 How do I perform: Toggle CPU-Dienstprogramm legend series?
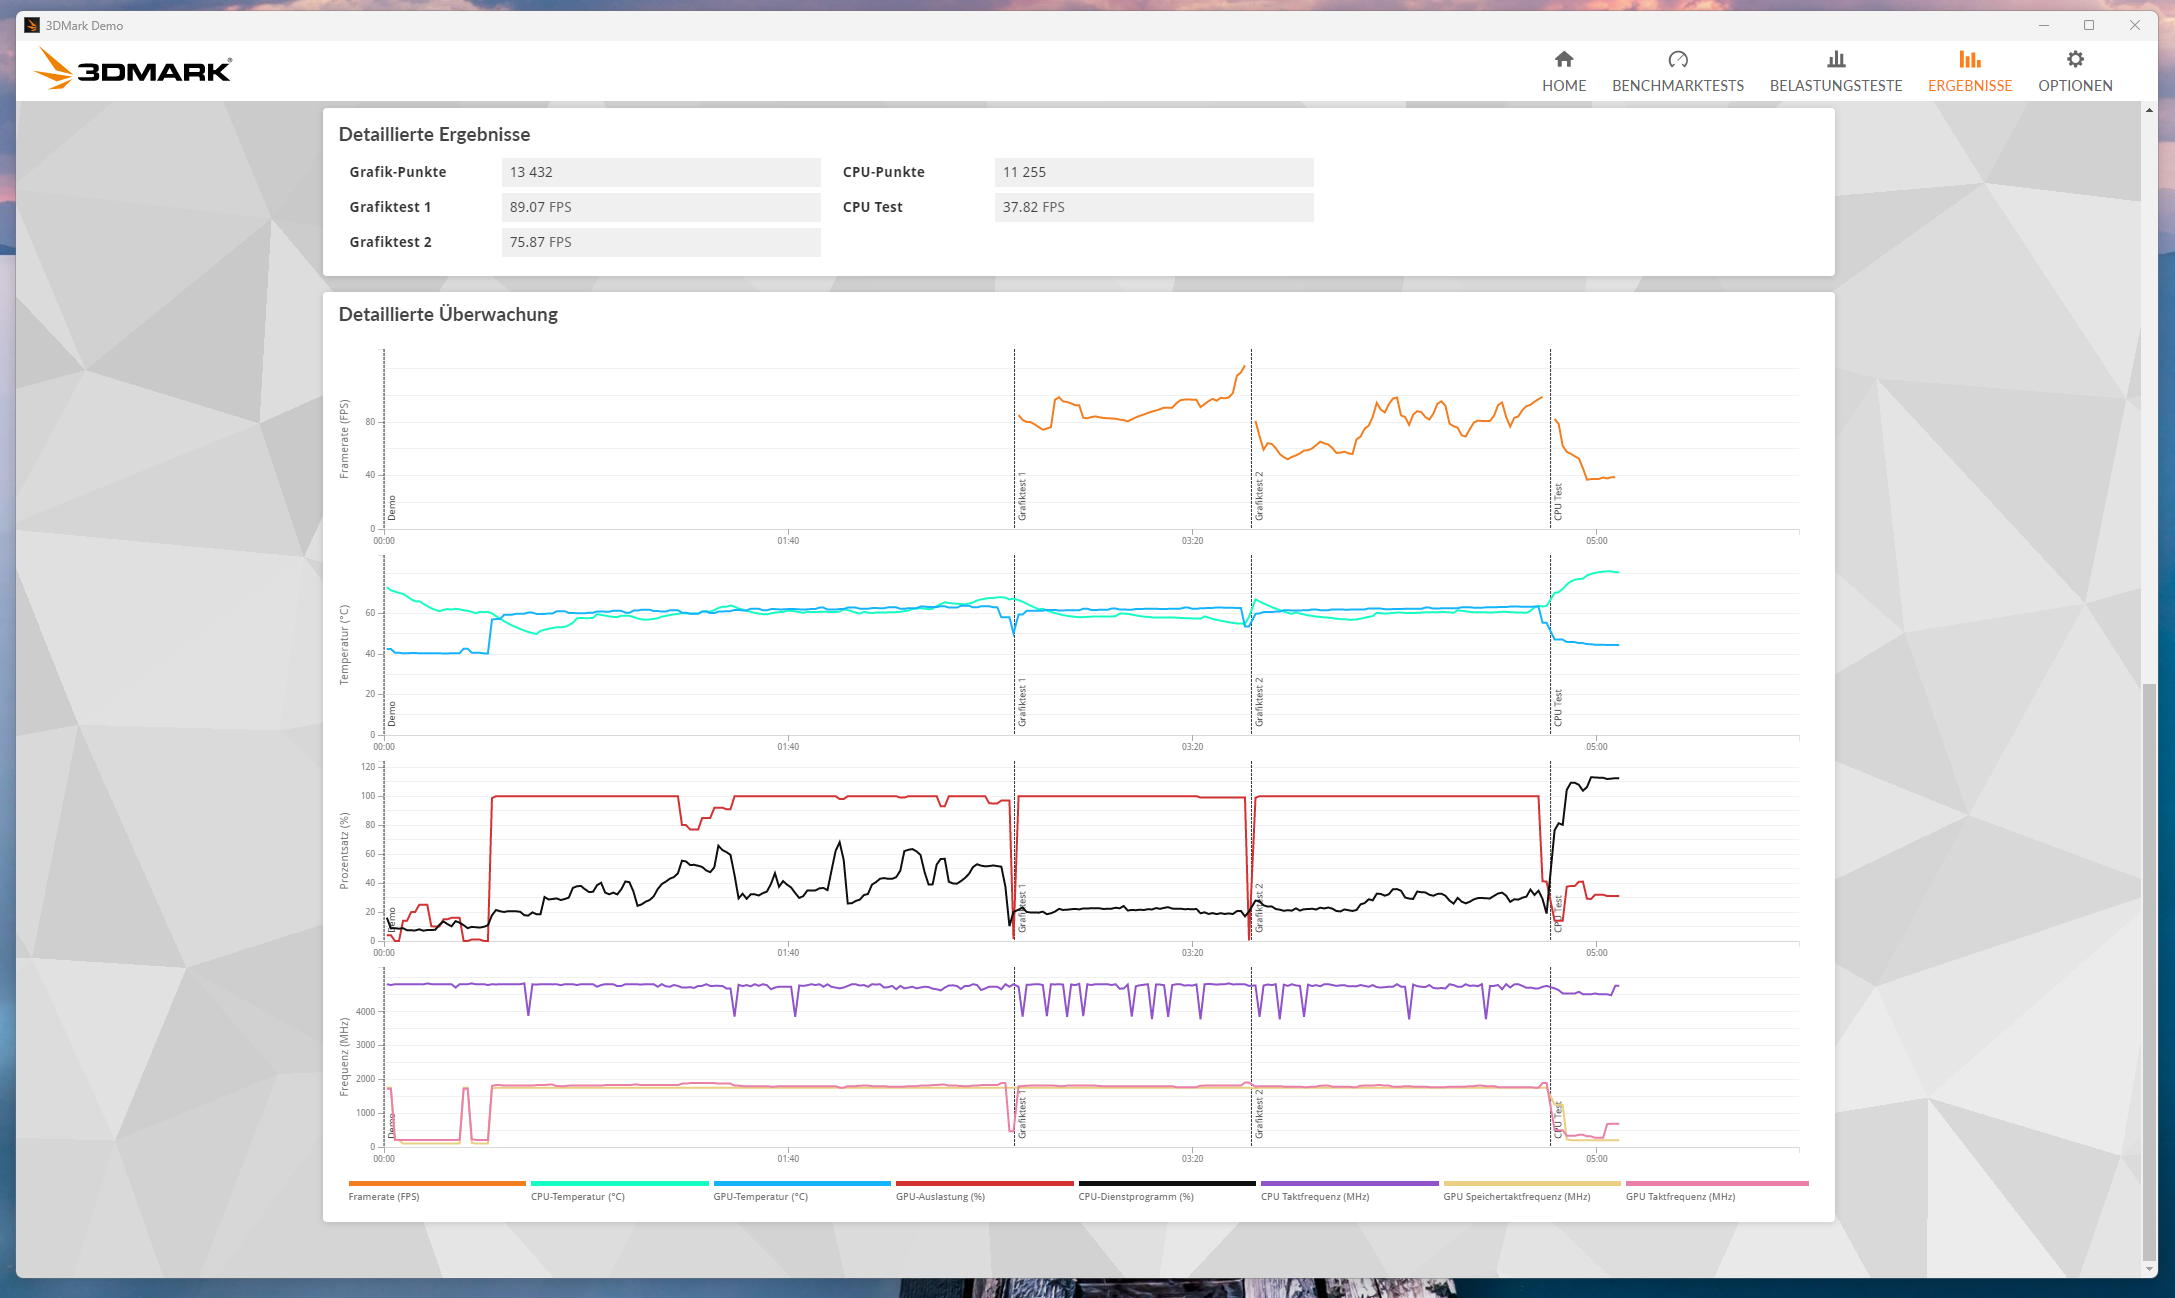click(1135, 1196)
